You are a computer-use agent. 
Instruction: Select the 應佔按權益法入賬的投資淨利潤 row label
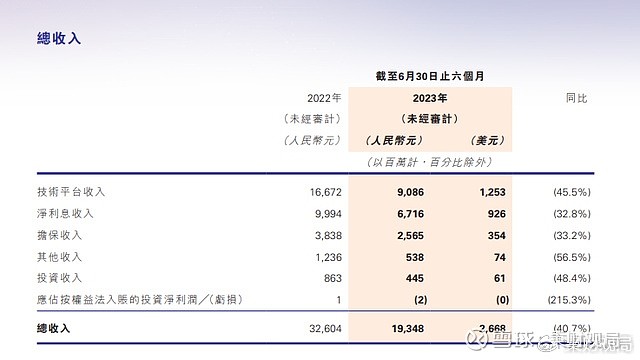[x=140, y=300]
